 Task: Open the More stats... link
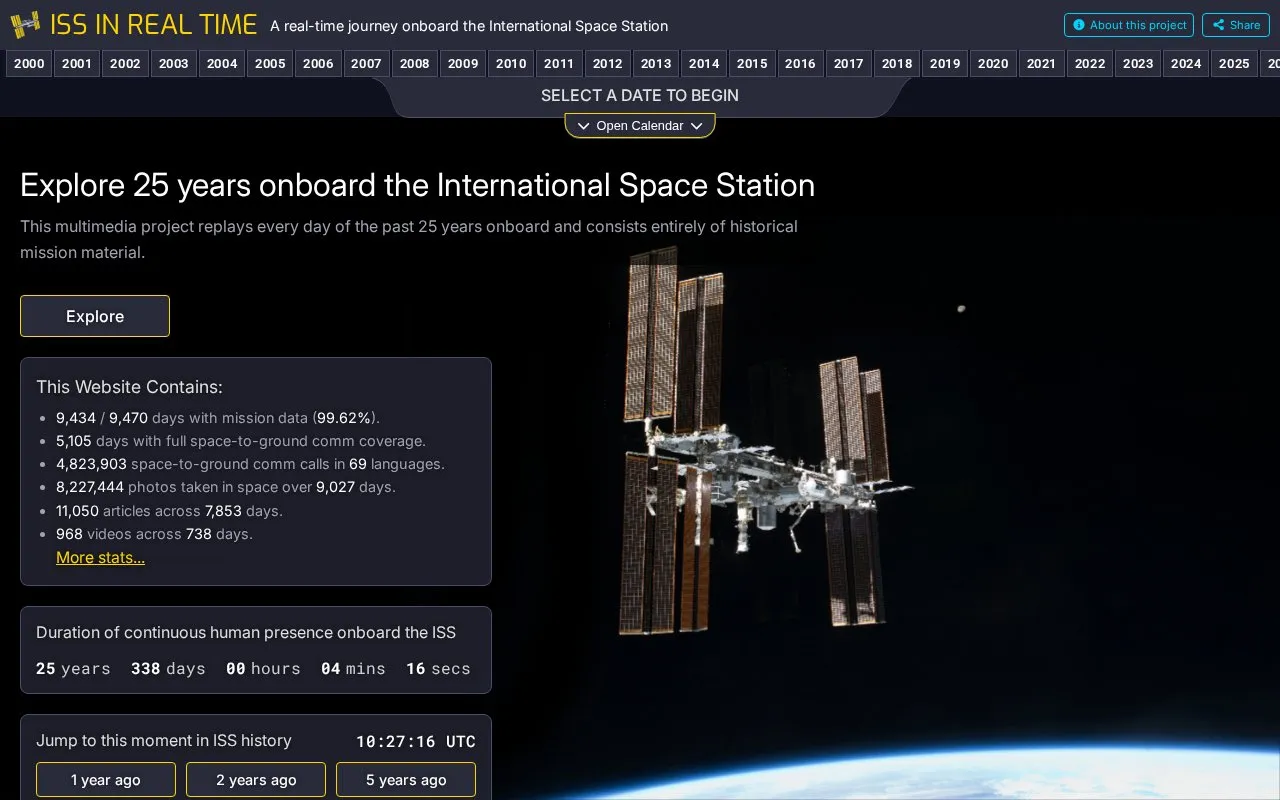pos(100,558)
